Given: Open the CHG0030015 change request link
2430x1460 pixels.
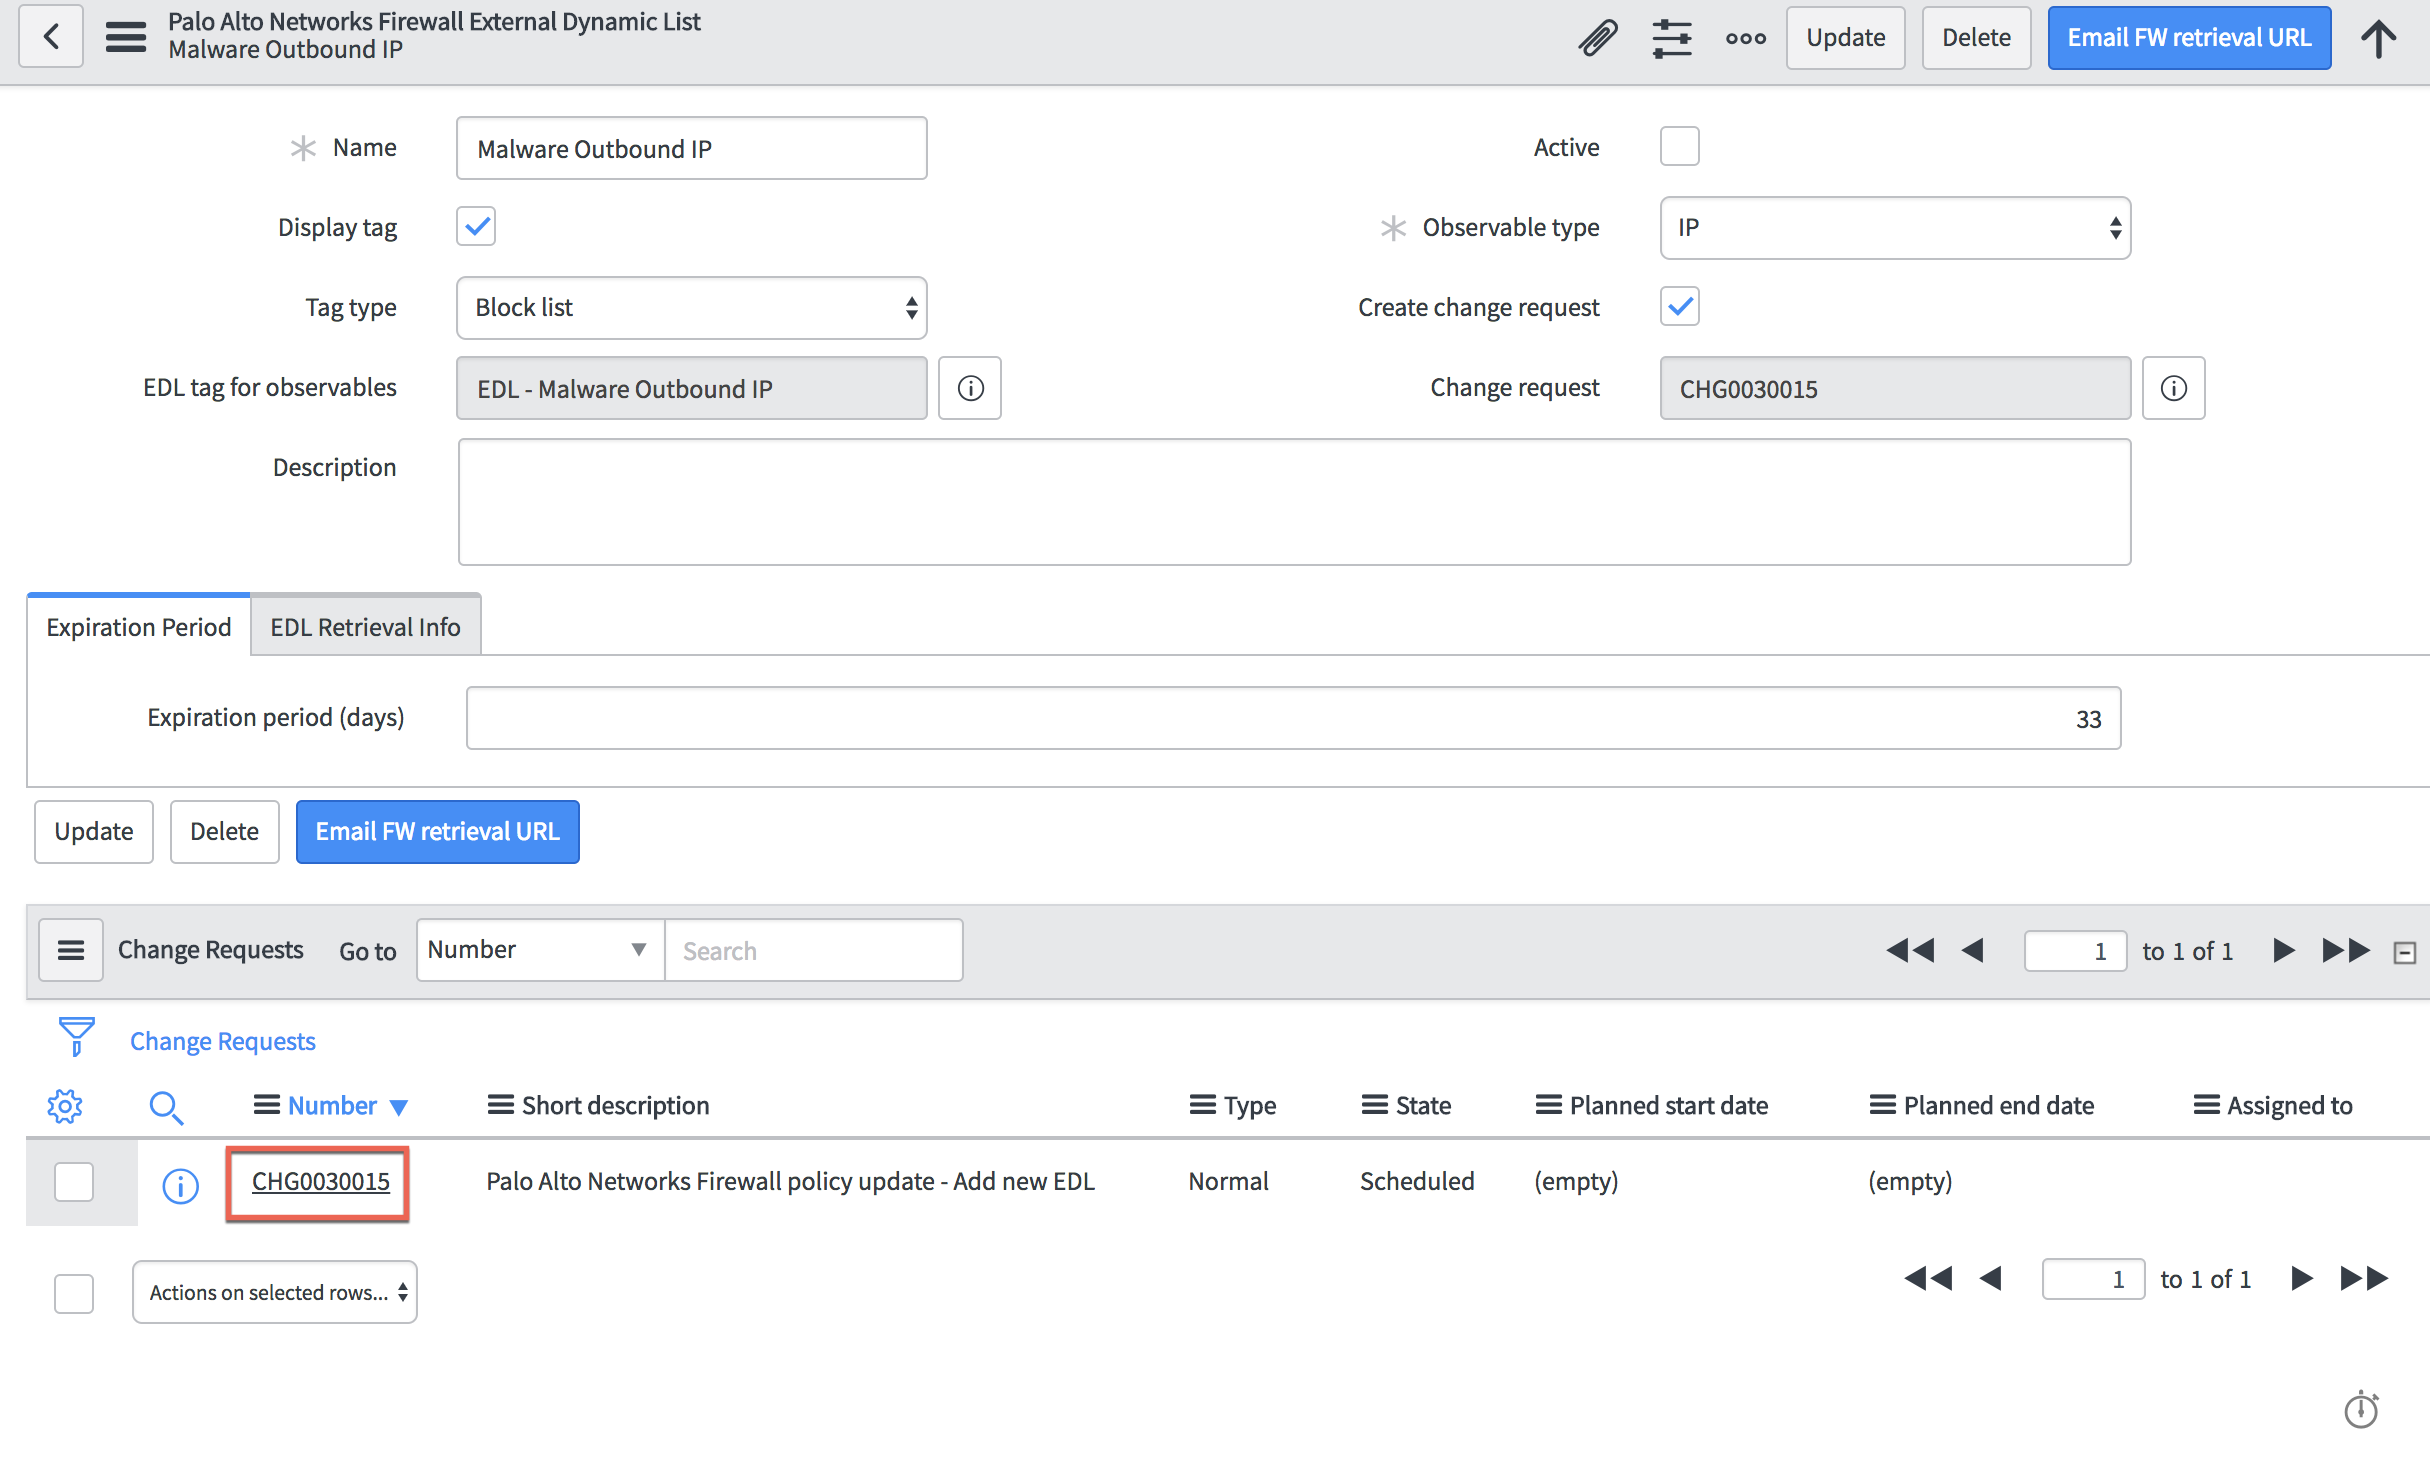Looking at the screenshot, I should click(x=321, y=1181).
